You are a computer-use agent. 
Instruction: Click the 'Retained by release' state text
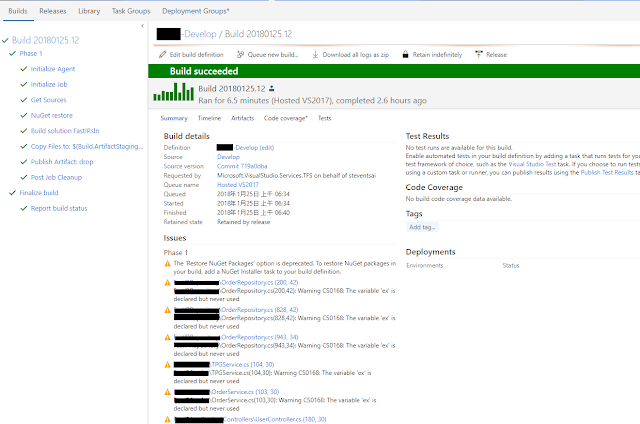pyautogui.click(x=243, y=222)
